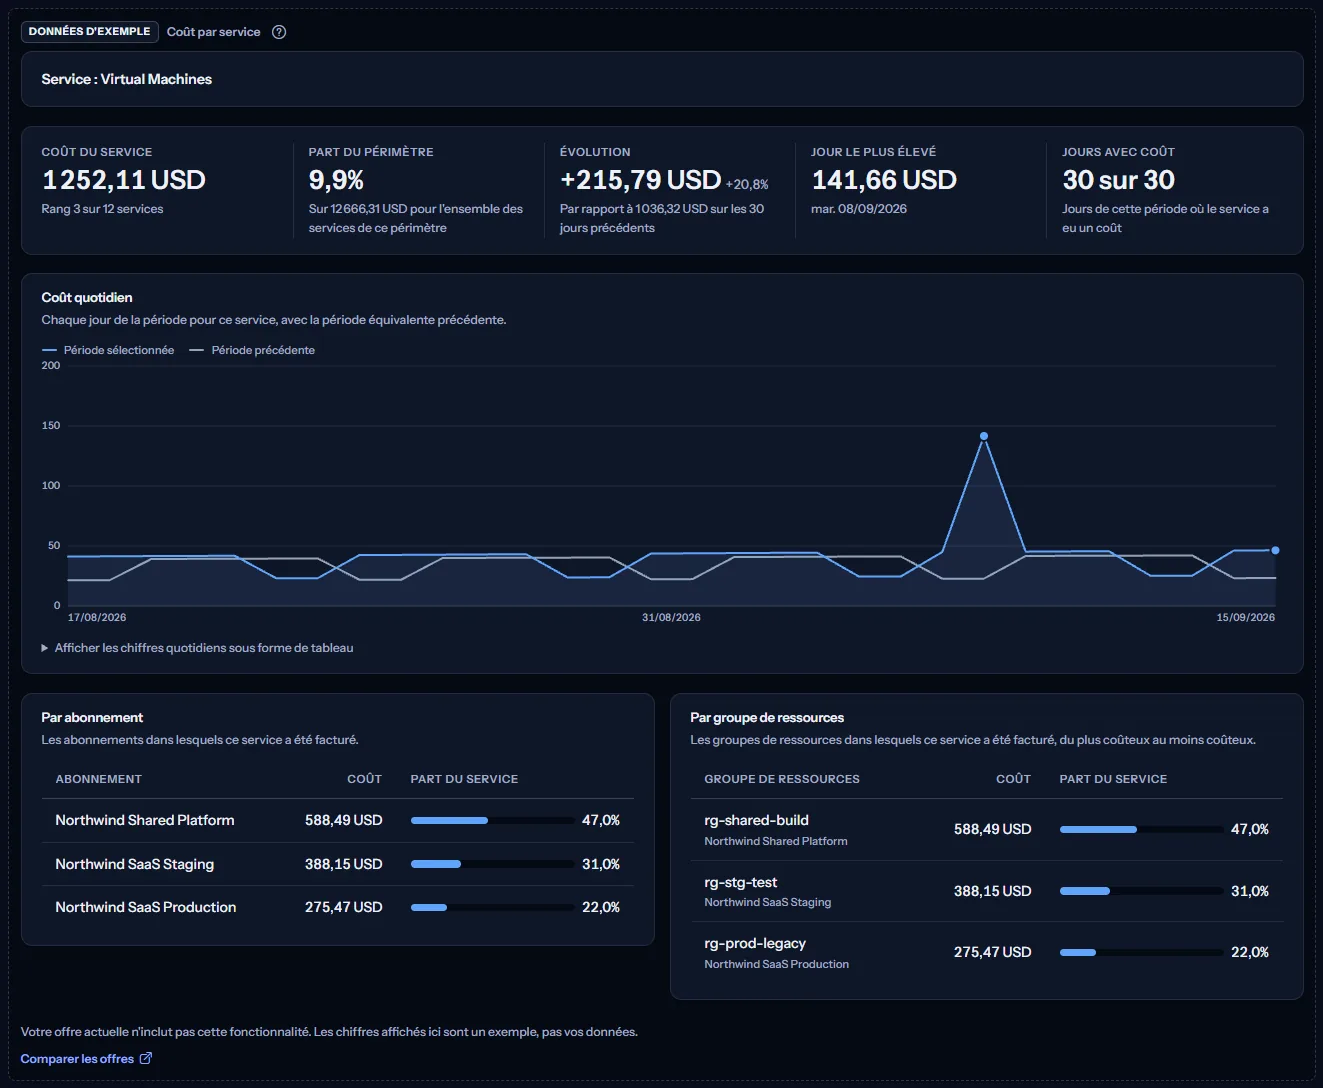1323x1088 pixels.
Task: Click the "1 252,11 USD" service cost value
Action: 124,180
